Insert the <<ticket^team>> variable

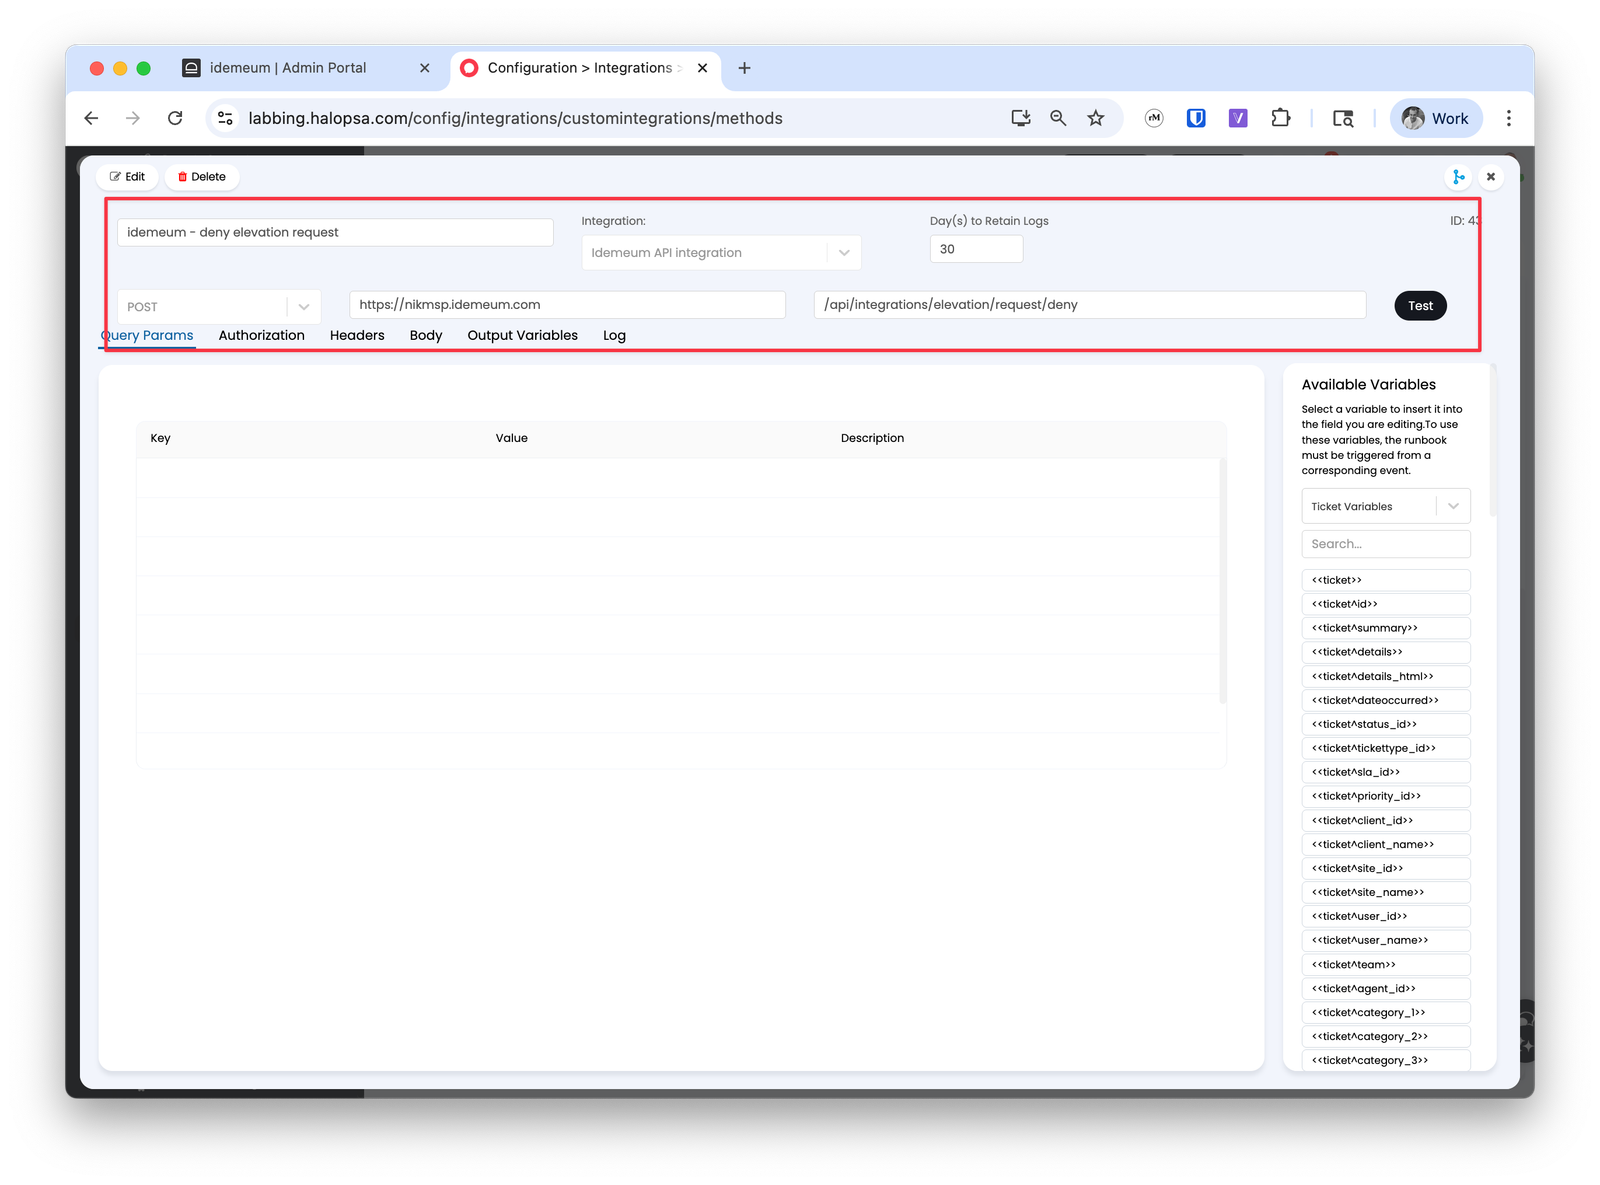point(1386,965)
